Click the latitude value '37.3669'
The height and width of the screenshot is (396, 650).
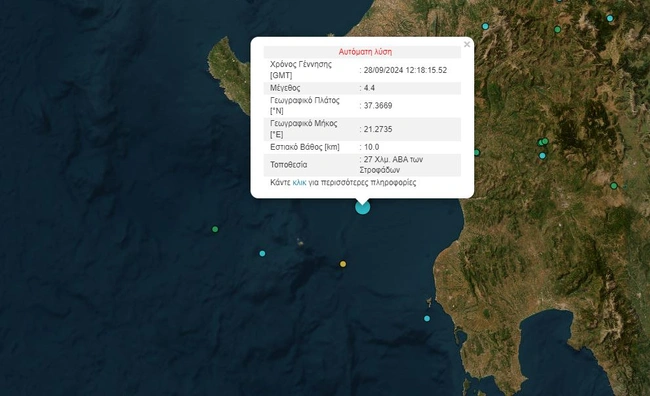(378, 106)
